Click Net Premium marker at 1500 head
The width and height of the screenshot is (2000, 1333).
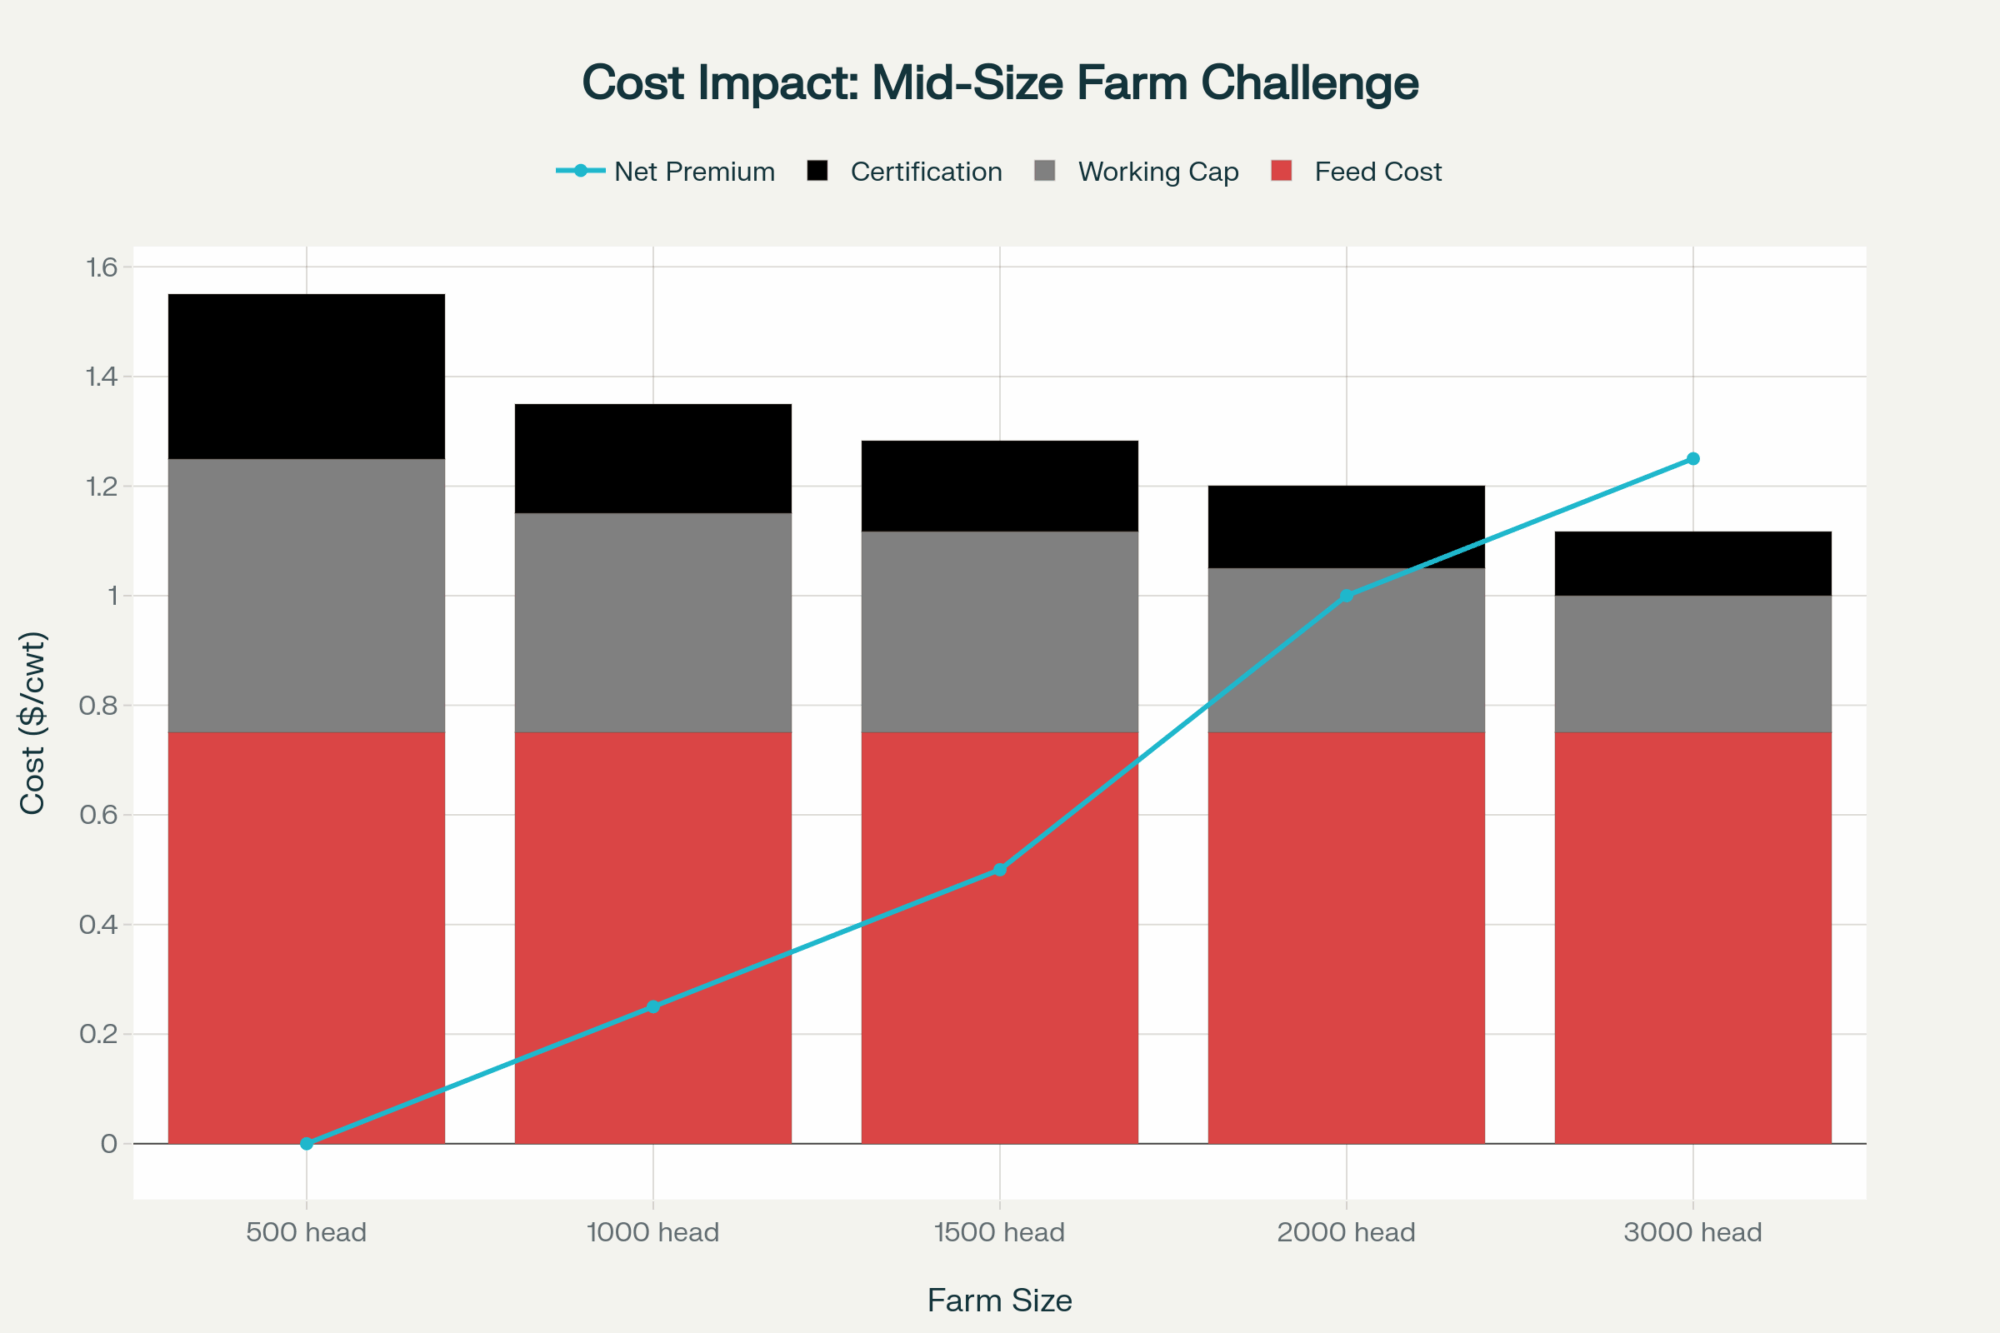click(1000, 870)
